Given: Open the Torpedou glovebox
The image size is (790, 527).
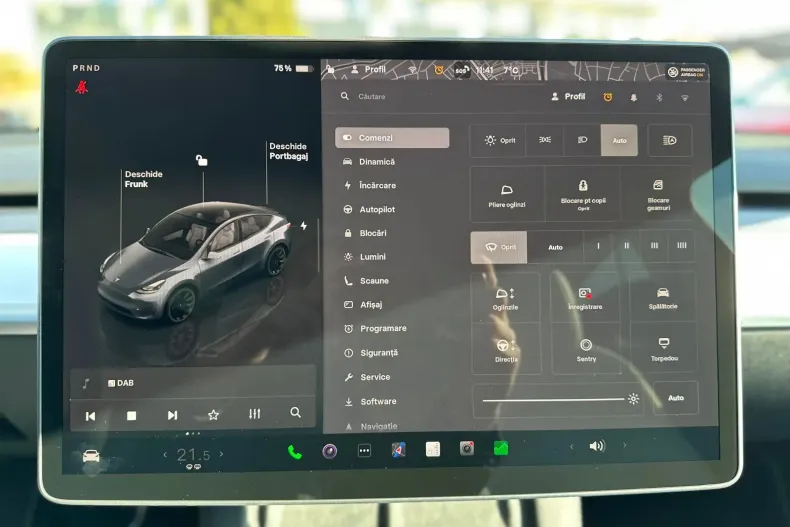Looking at the screenshot, I should (664, 350).
